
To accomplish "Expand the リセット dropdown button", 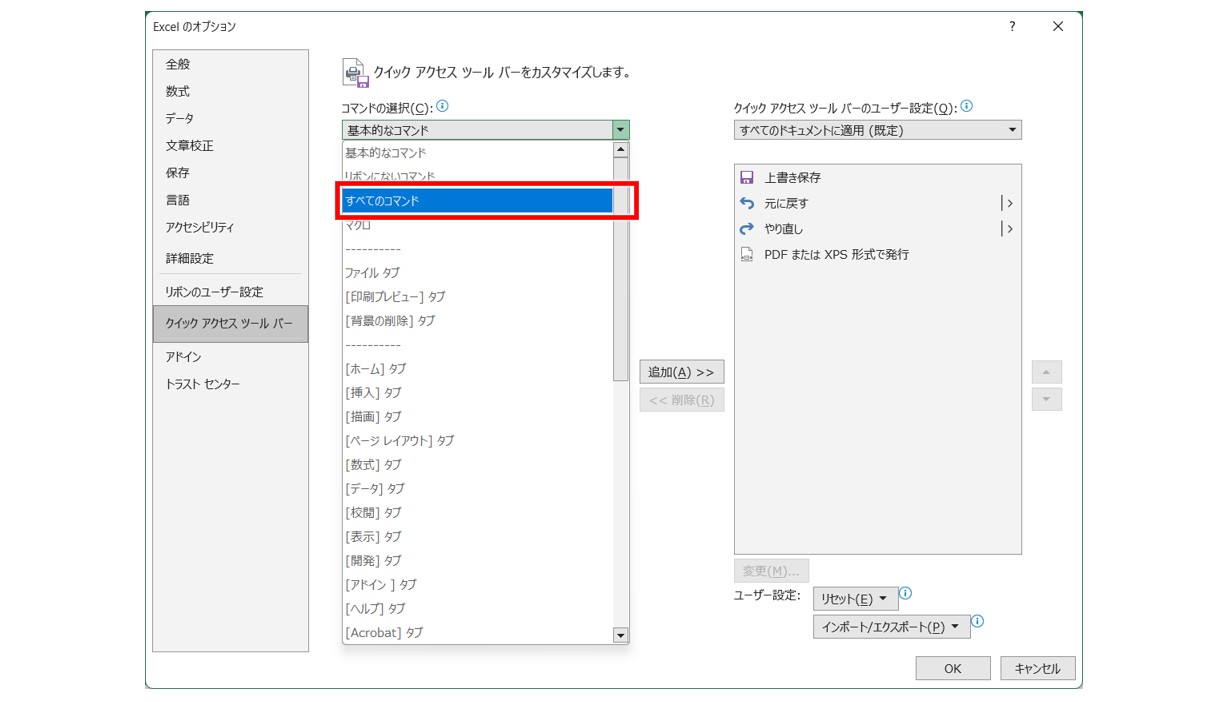I will pos(855,599).
